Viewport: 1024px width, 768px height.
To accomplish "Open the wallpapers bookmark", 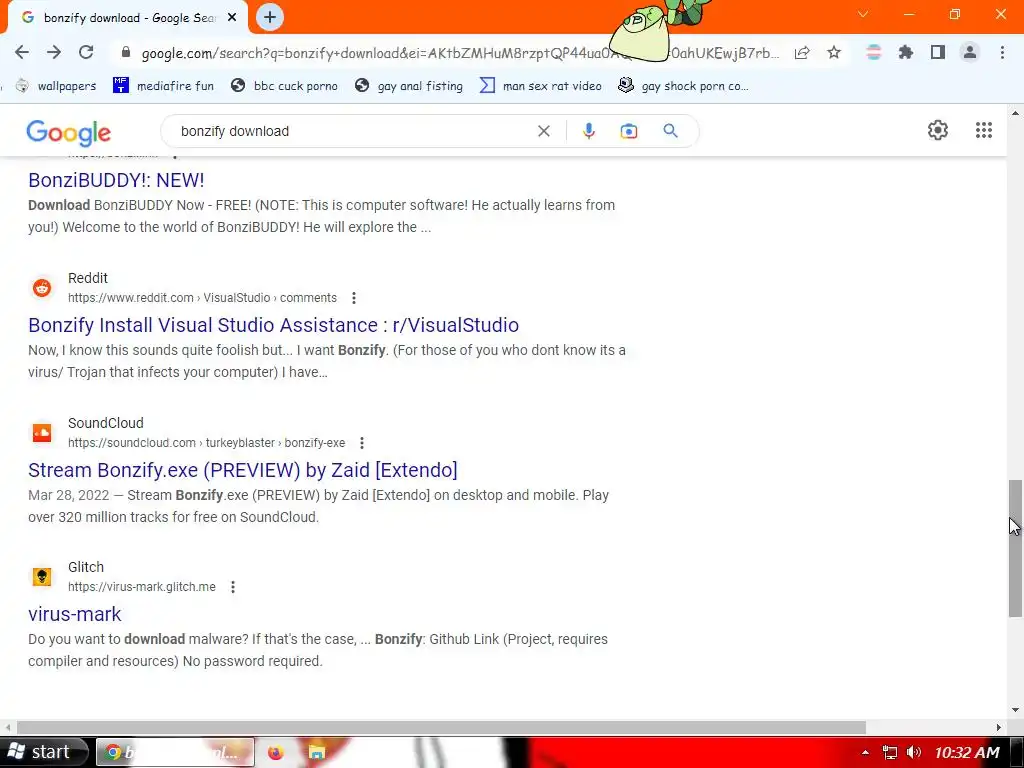I will pos(56,86).
